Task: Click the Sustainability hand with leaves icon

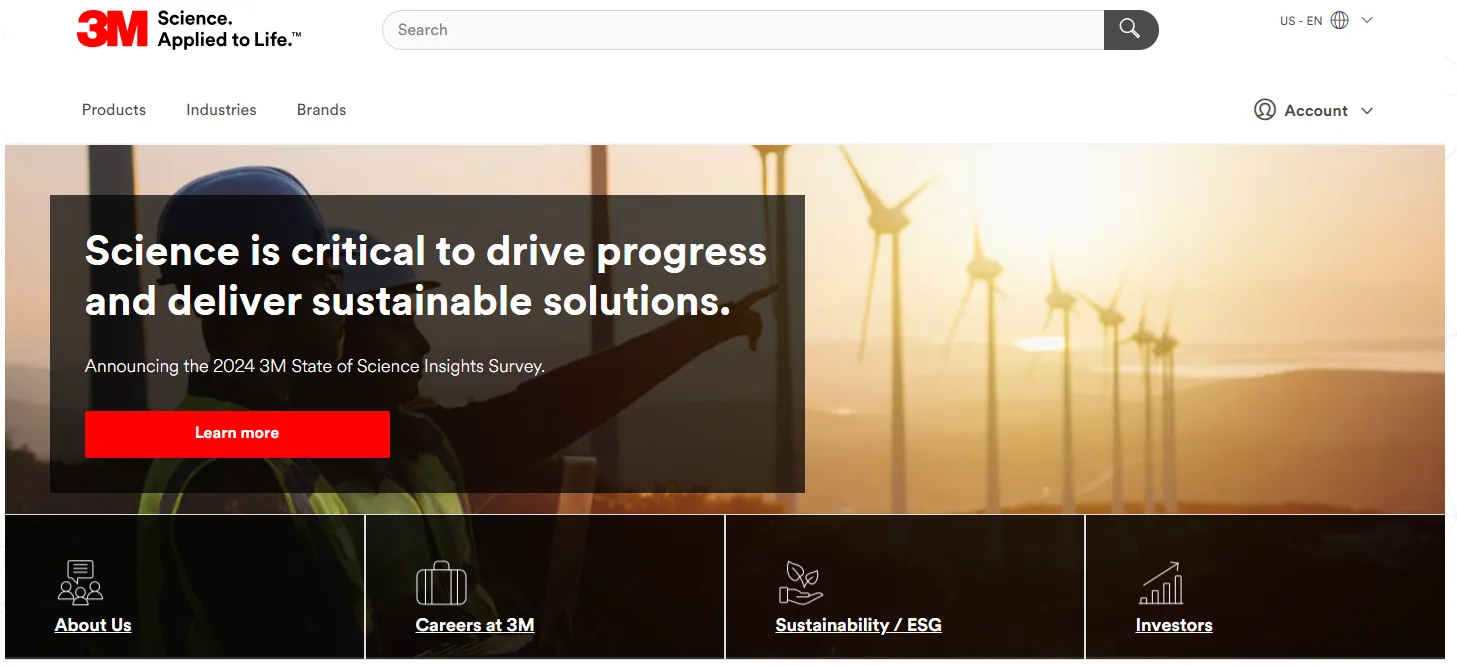Action: [x=800, y=583]
